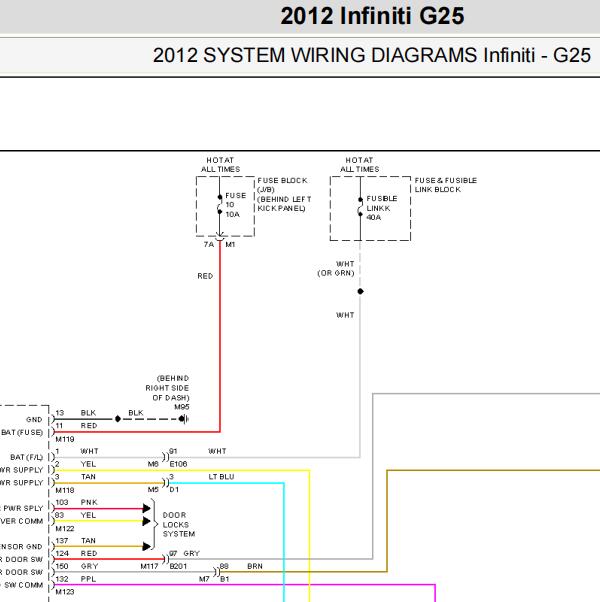The image size is (600, 602).
Task: Click the "BAT (F/L)" pin label
Action: pos(26,457)
